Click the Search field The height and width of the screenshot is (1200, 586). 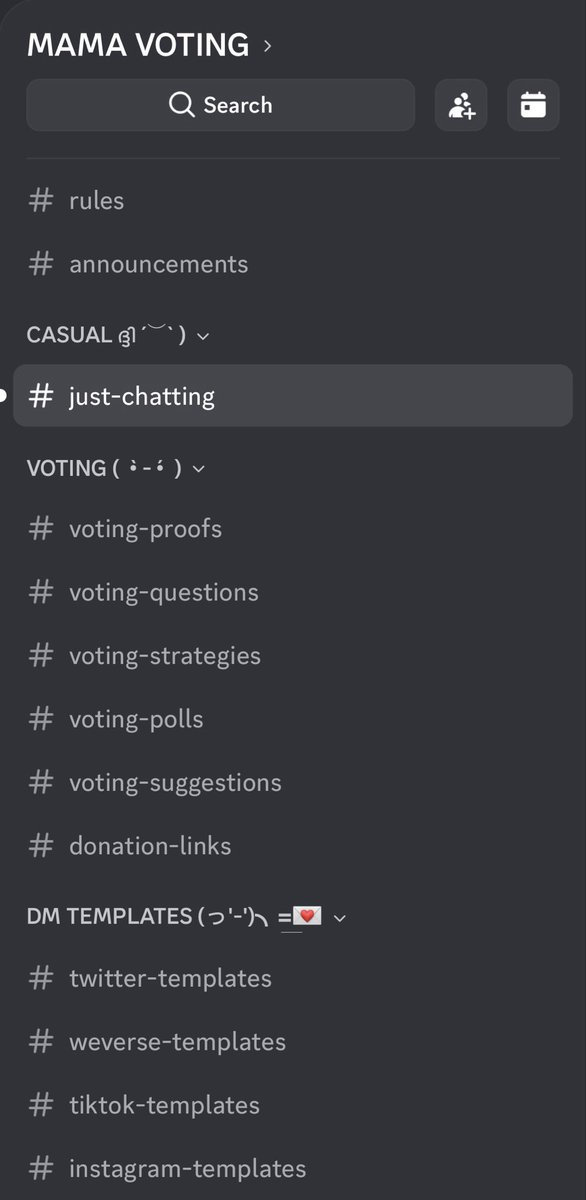coord(220,105)
